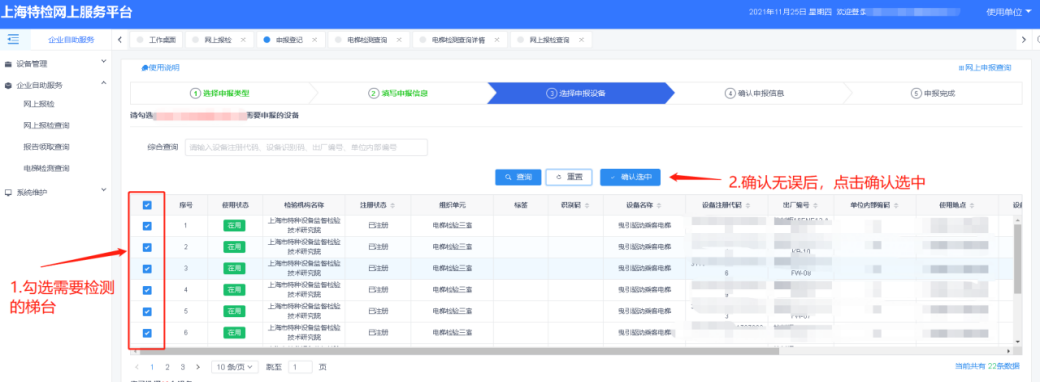Click the jump-to-page number input
This screenshot has width=1040, height=383.
coord(300,366)
